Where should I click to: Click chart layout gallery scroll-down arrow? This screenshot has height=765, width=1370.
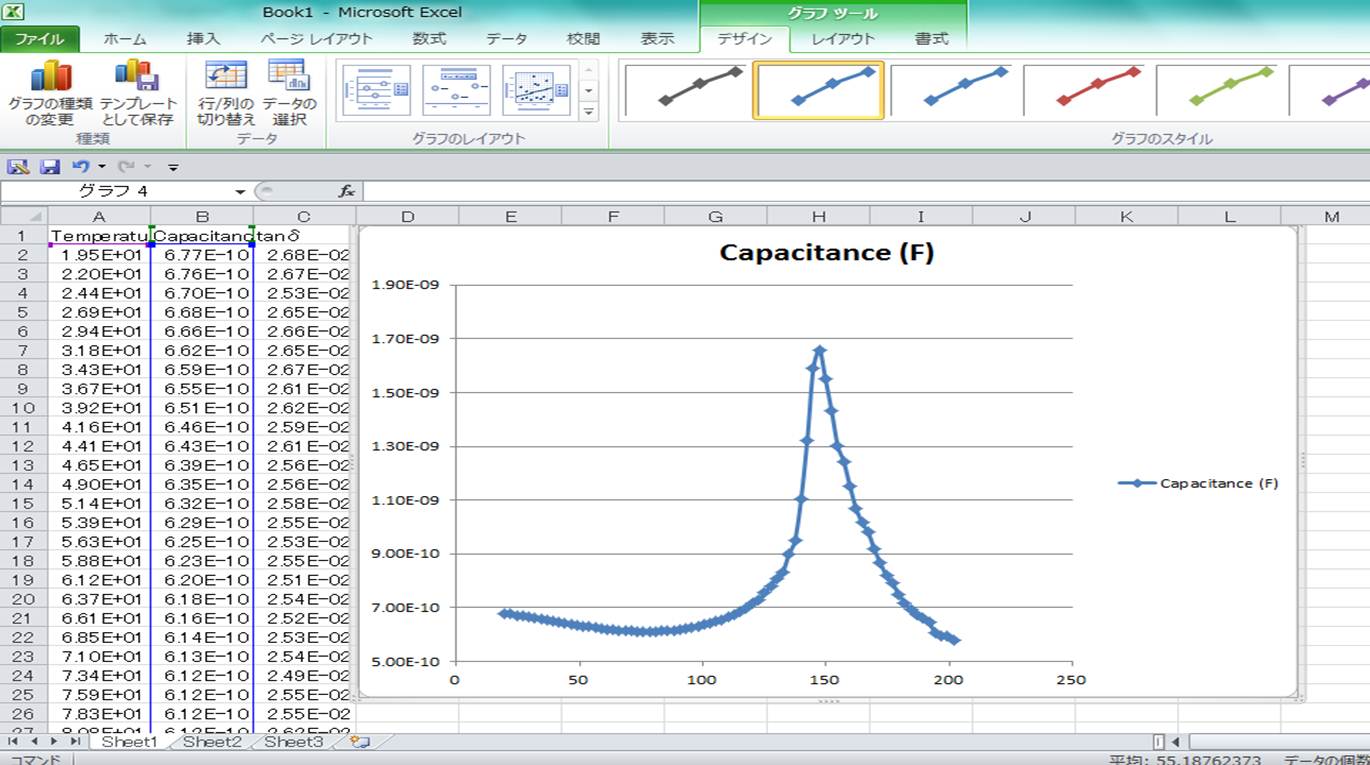(x=588, y=90)
